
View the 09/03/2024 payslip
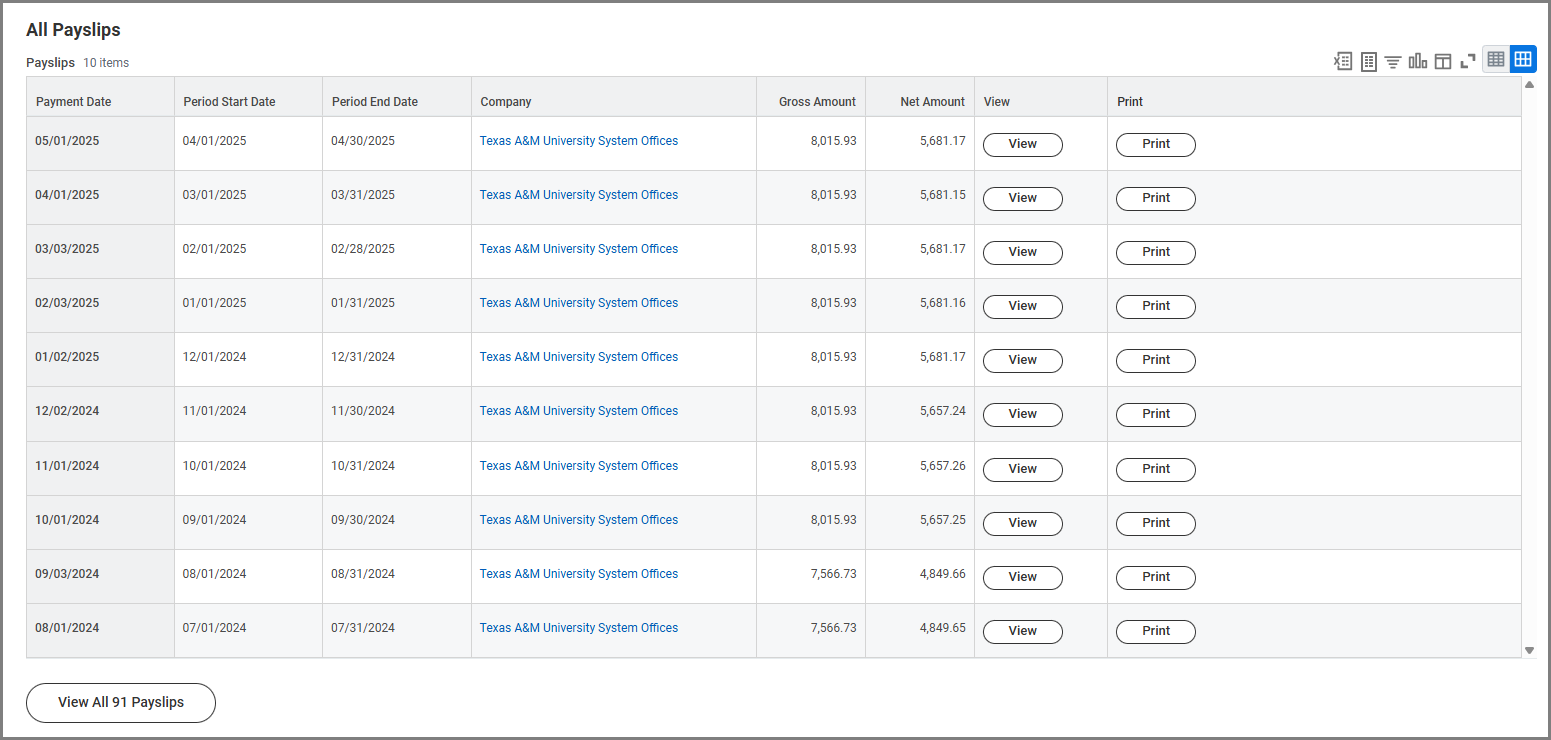(1022, 577)
